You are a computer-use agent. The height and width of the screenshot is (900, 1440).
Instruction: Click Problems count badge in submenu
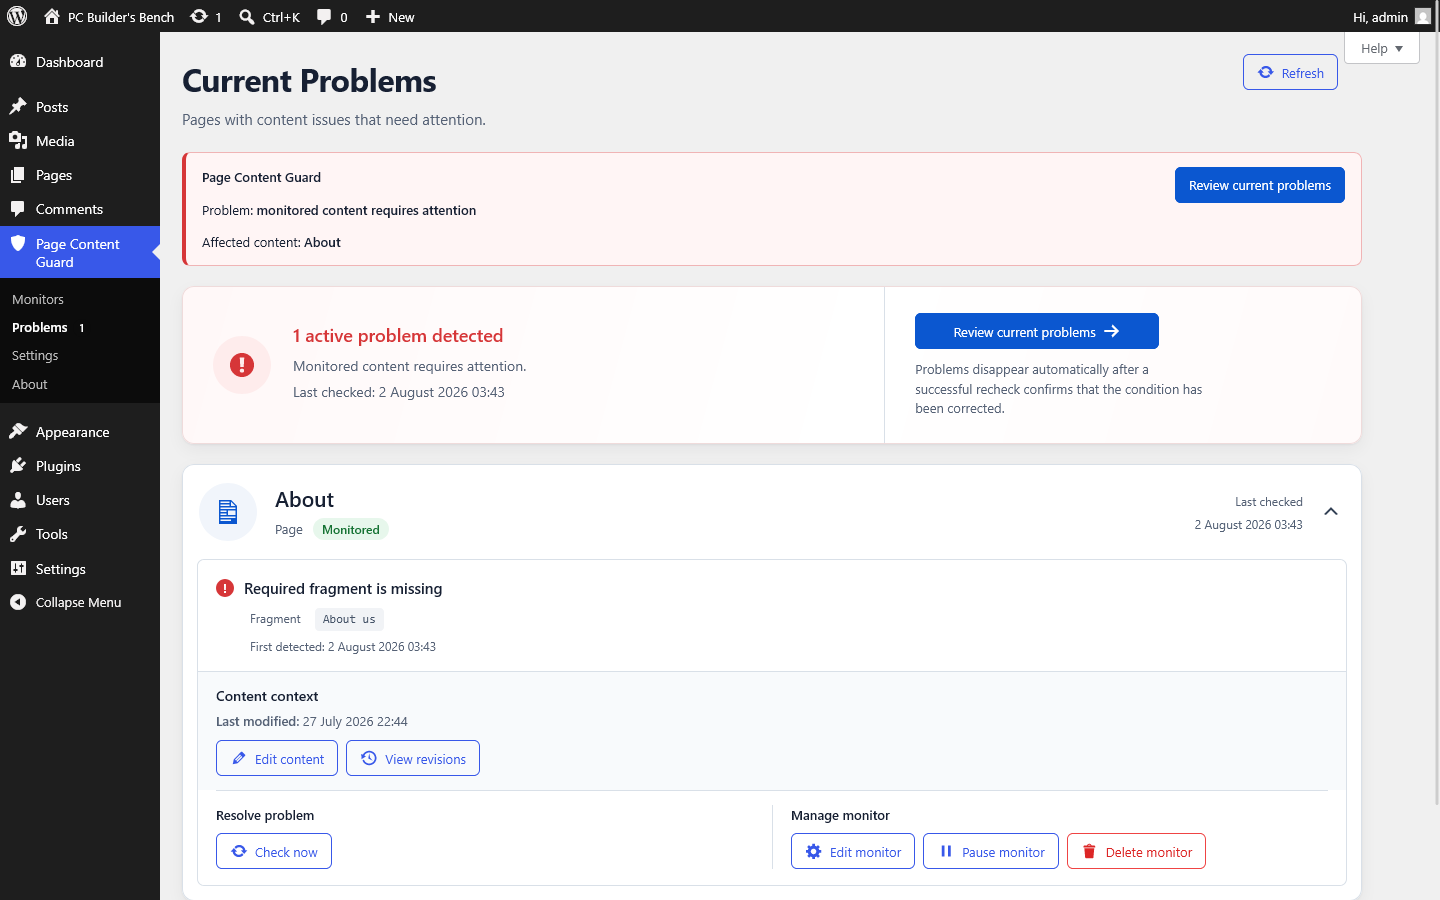pyautogui.click(x=82, y=328)
